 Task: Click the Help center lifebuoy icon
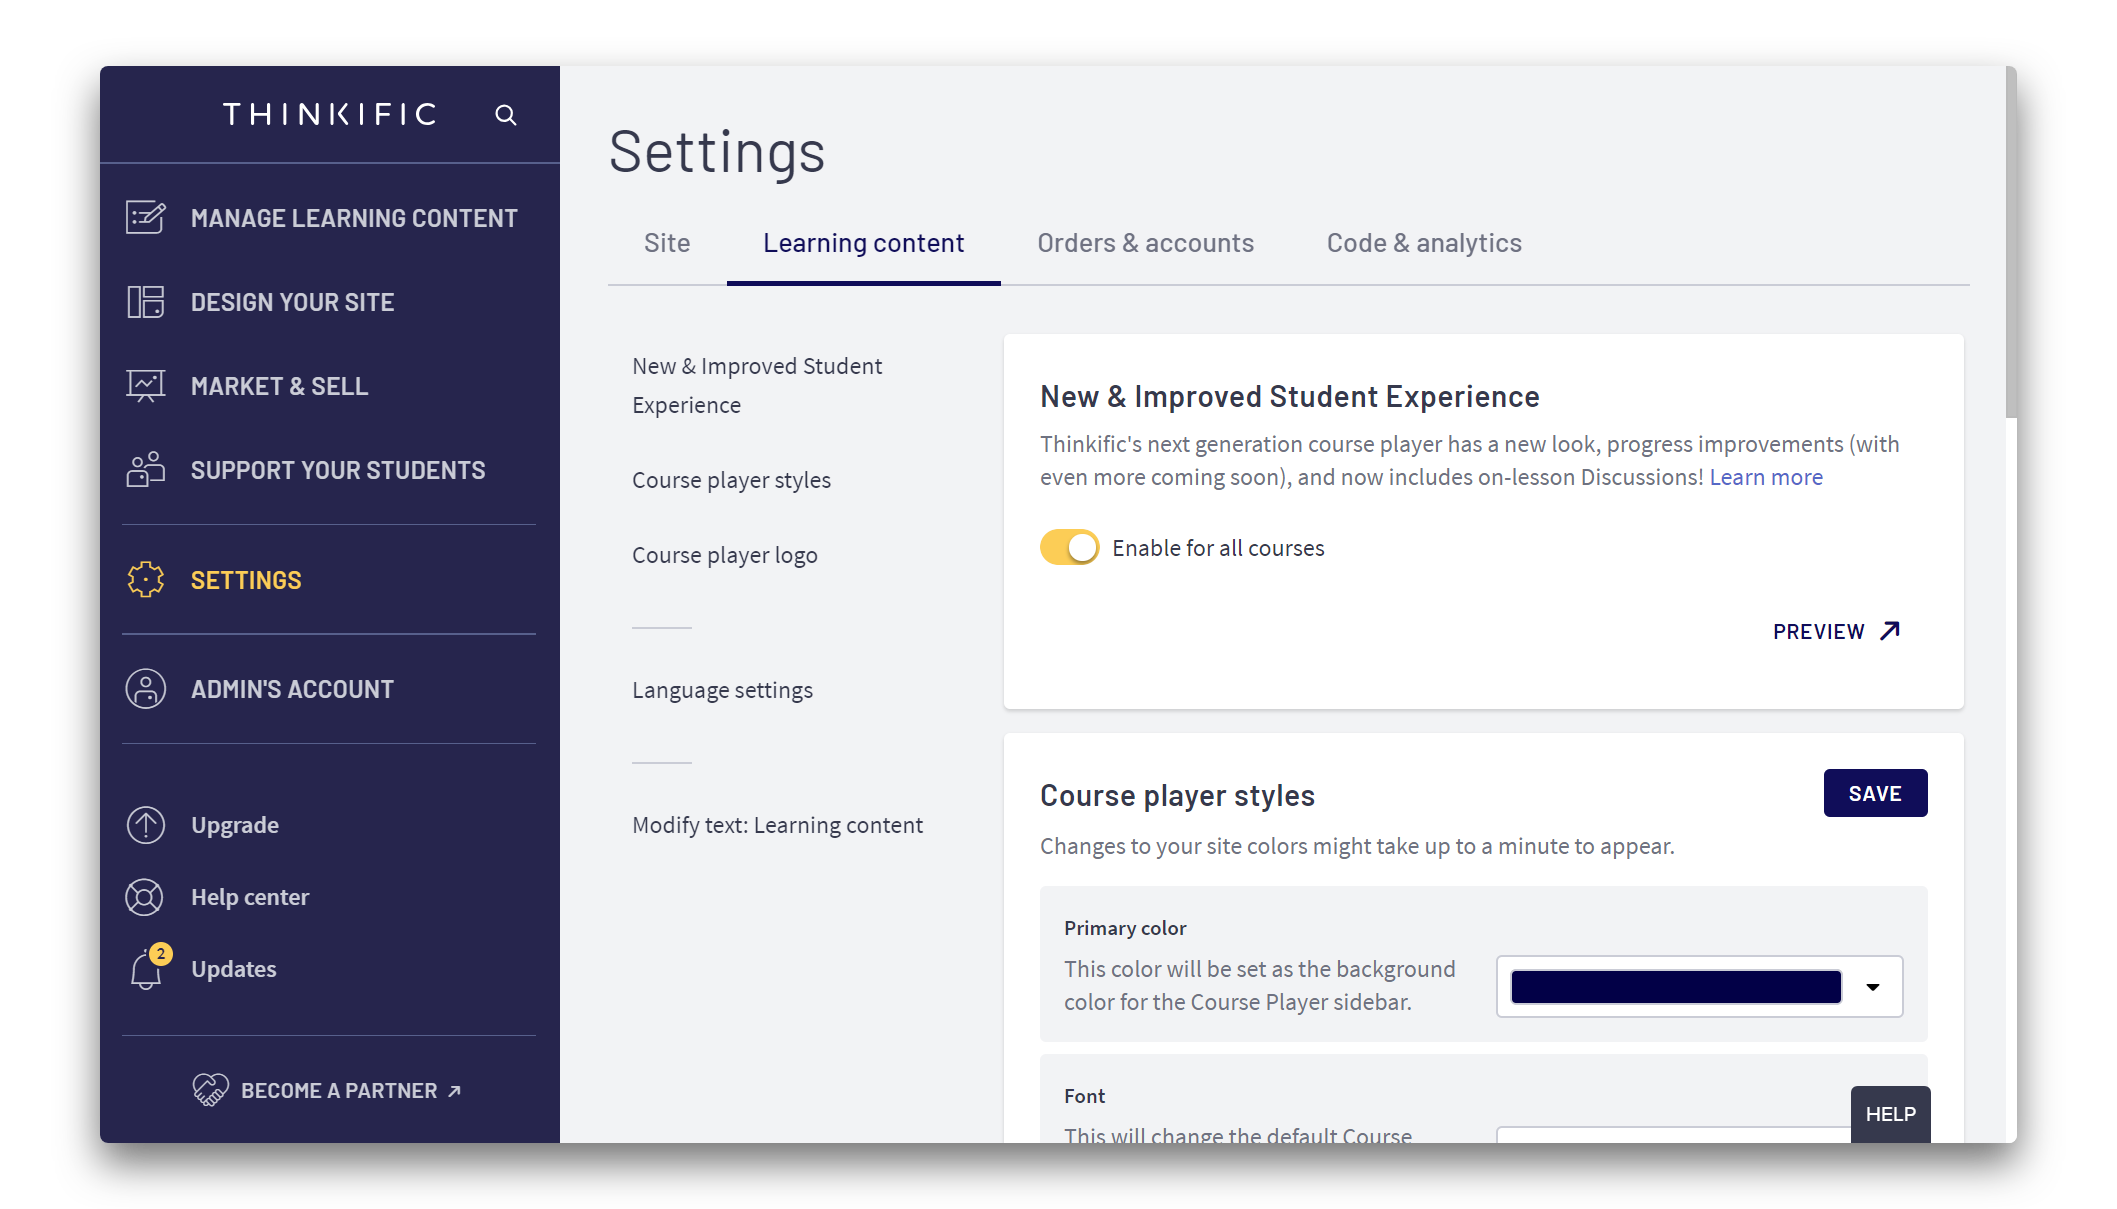[x=145, y=897]
